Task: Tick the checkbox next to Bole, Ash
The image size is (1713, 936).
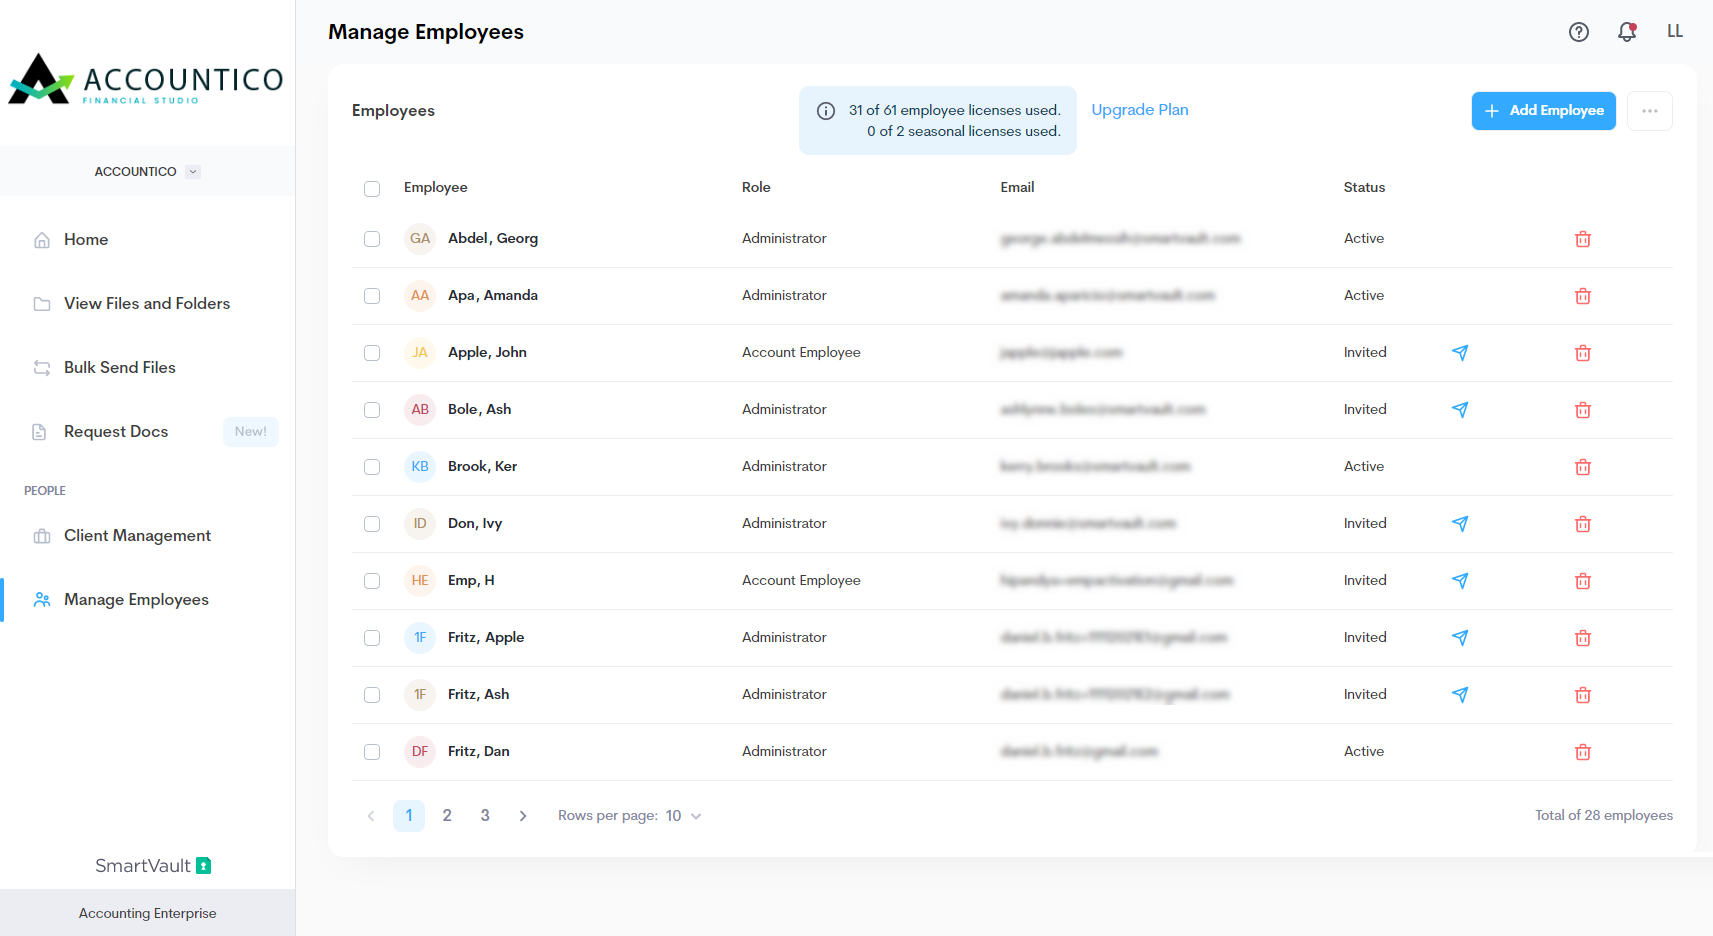Action: (x=372, y=410)
